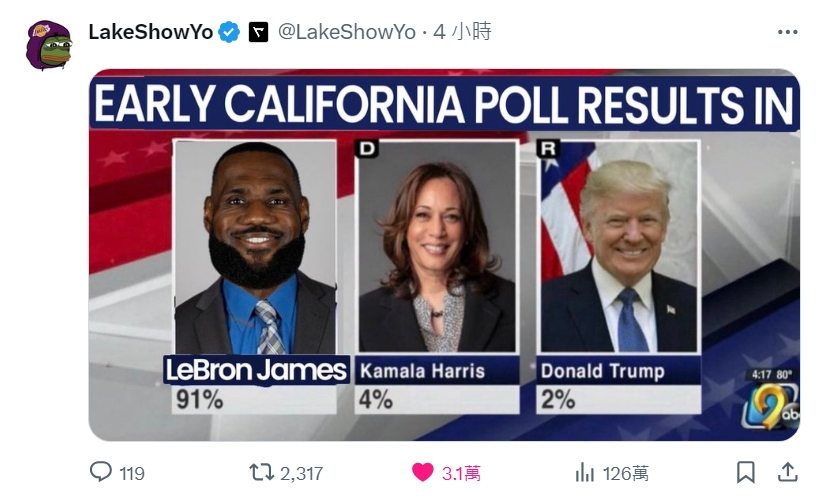
Task: Open the LakeShowYo profile avatar
Action: (x=48, y=45)
